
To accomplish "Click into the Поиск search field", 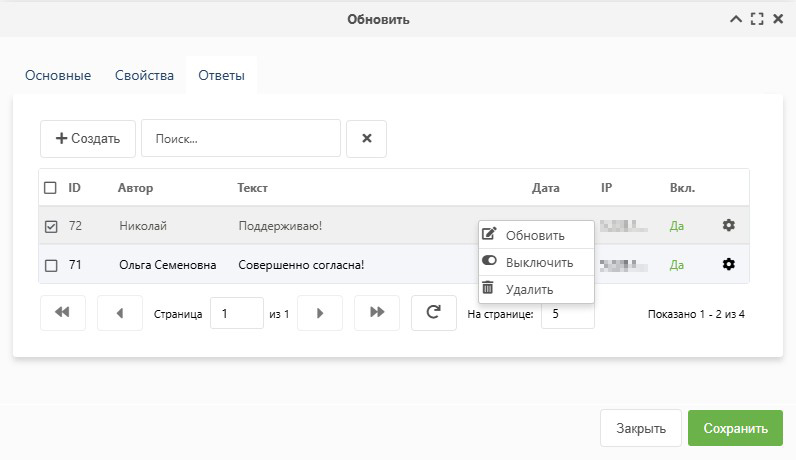I will tap(240, 139).
